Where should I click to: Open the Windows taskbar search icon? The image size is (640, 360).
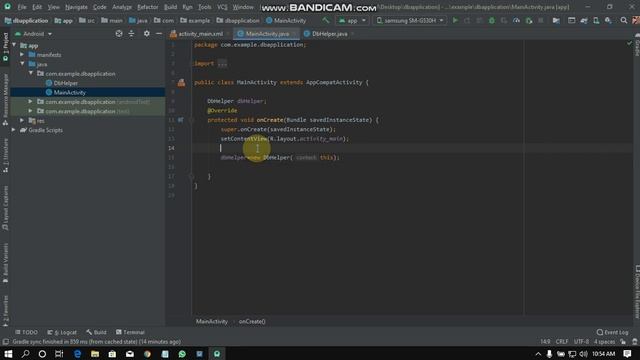click(x=25, y=353)
